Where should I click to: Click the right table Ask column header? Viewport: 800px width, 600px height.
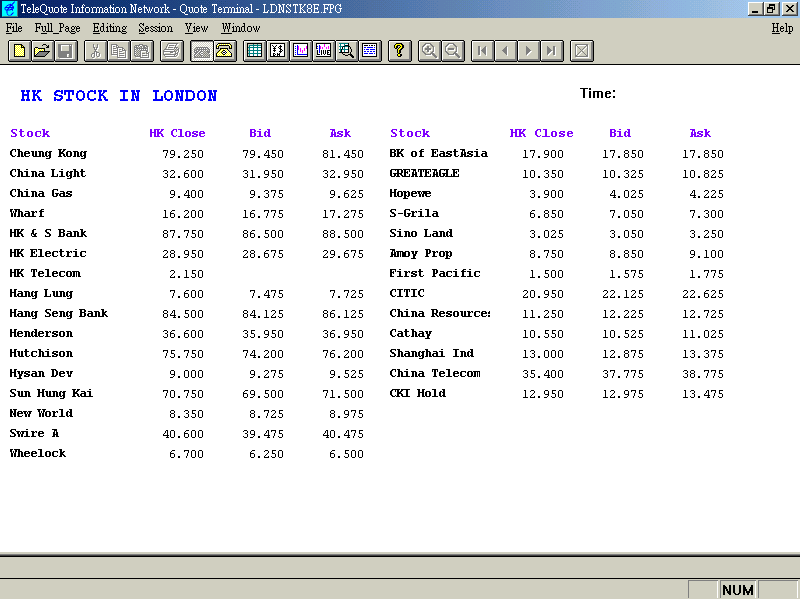(700, 133)
